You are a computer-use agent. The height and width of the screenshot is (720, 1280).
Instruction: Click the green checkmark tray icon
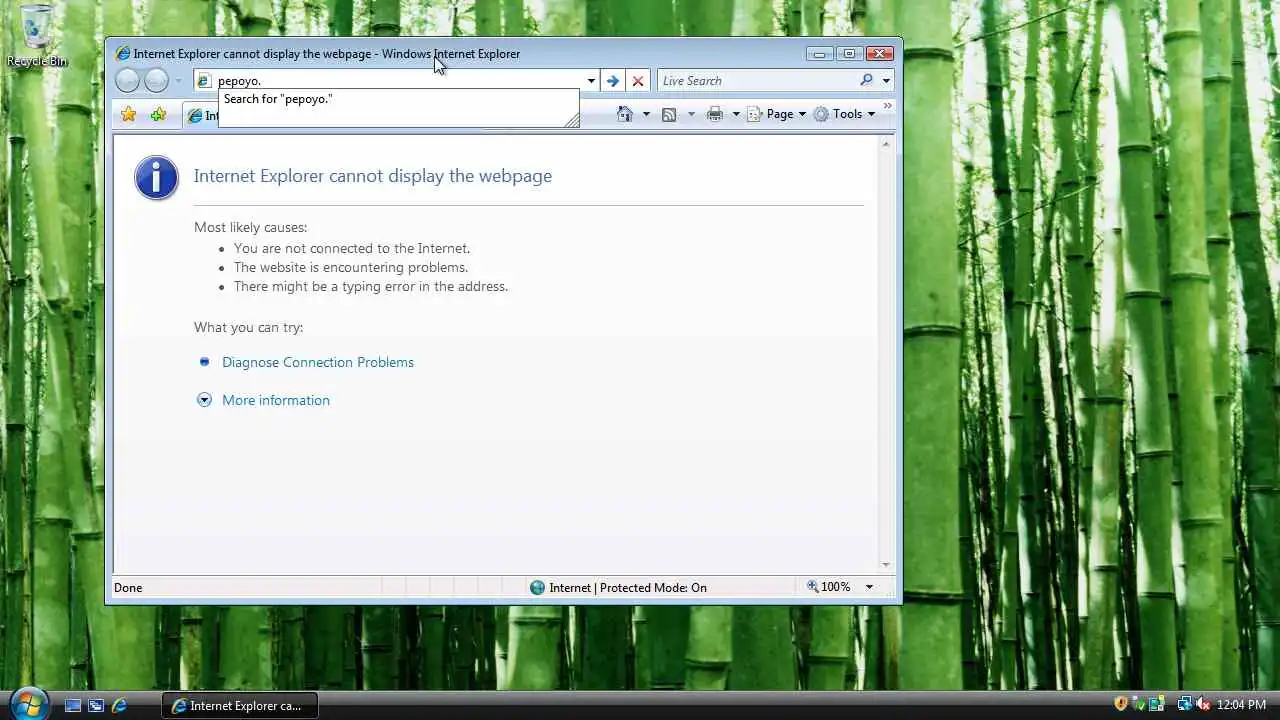[1139, 704]
